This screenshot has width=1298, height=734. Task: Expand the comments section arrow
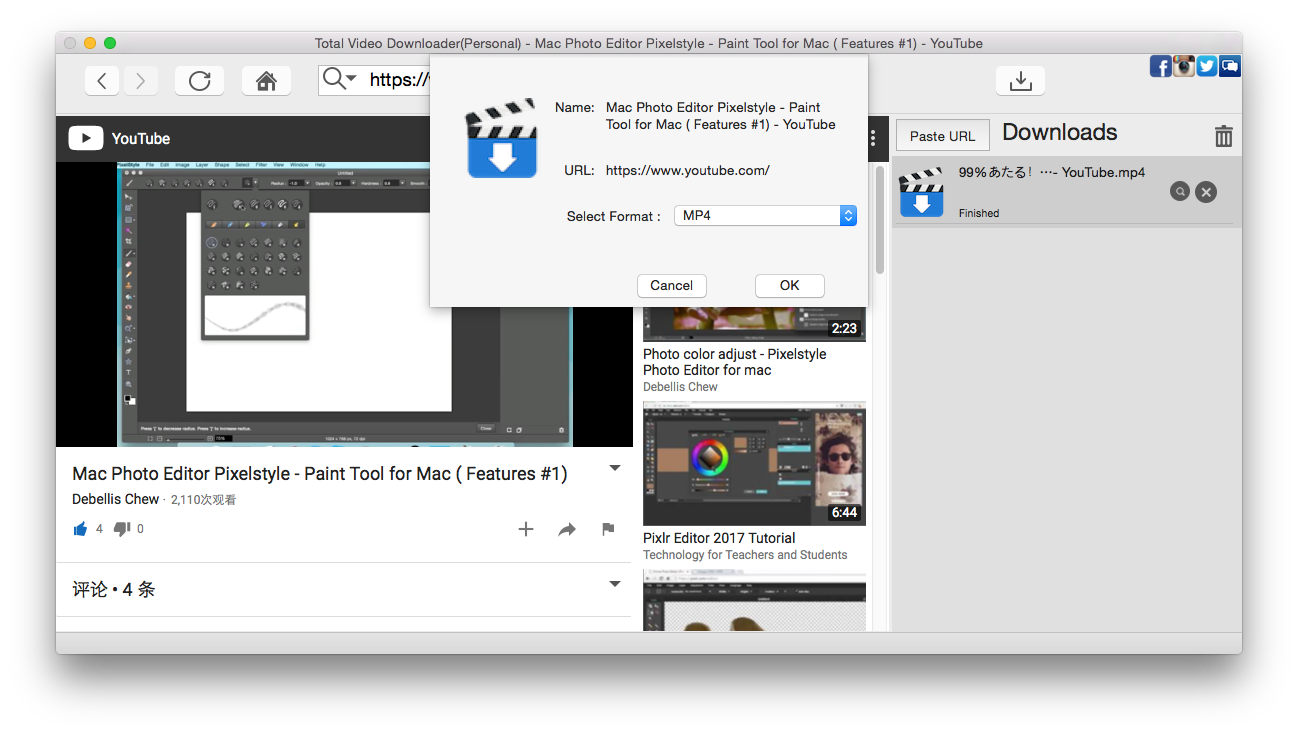coord(615,584)
